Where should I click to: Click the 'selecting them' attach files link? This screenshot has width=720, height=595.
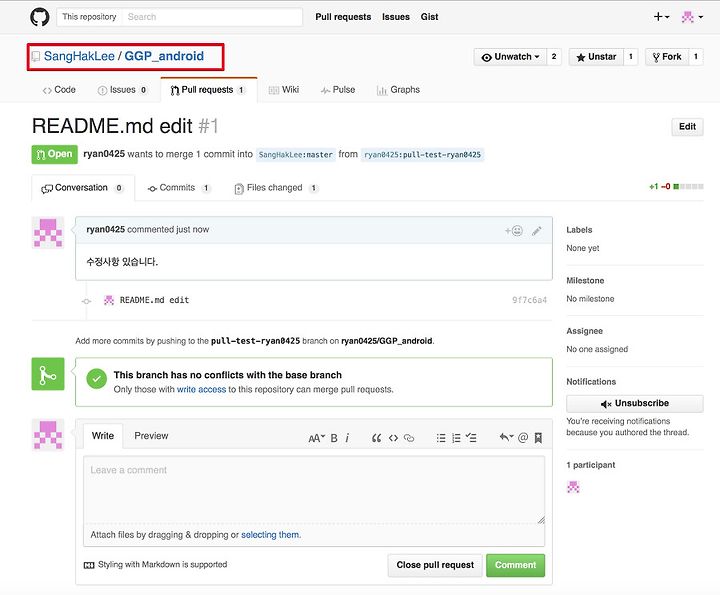click(270, 535)
